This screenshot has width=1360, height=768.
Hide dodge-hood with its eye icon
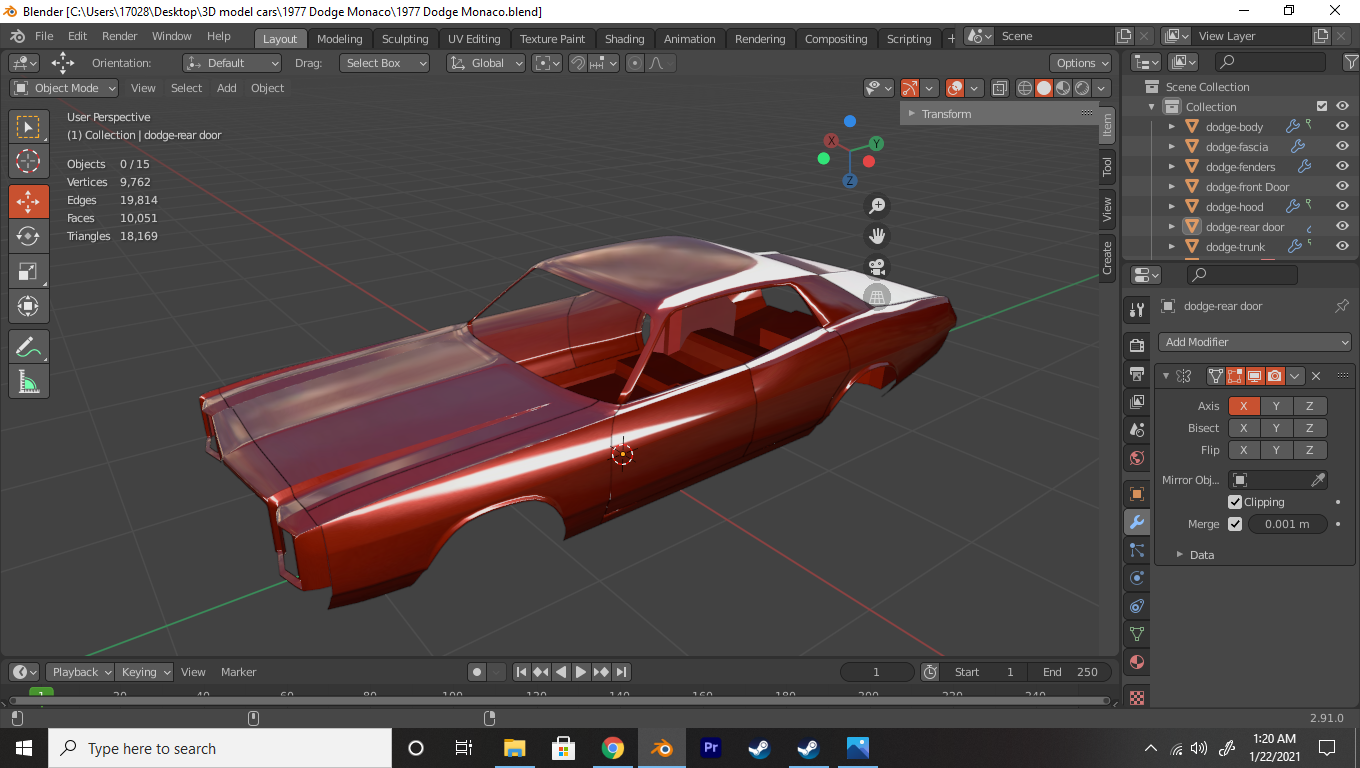[1343, 207]
